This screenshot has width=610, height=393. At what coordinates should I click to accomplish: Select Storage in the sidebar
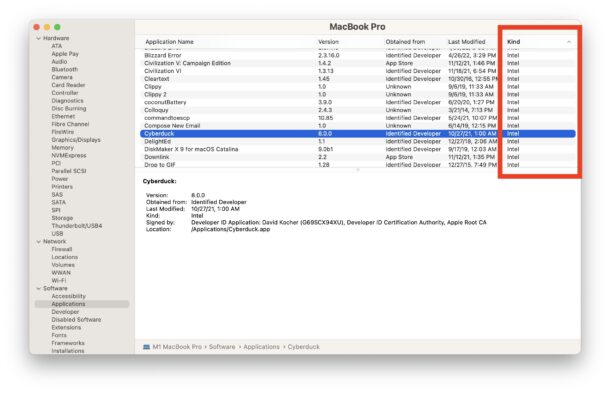[x=62, y=218]
